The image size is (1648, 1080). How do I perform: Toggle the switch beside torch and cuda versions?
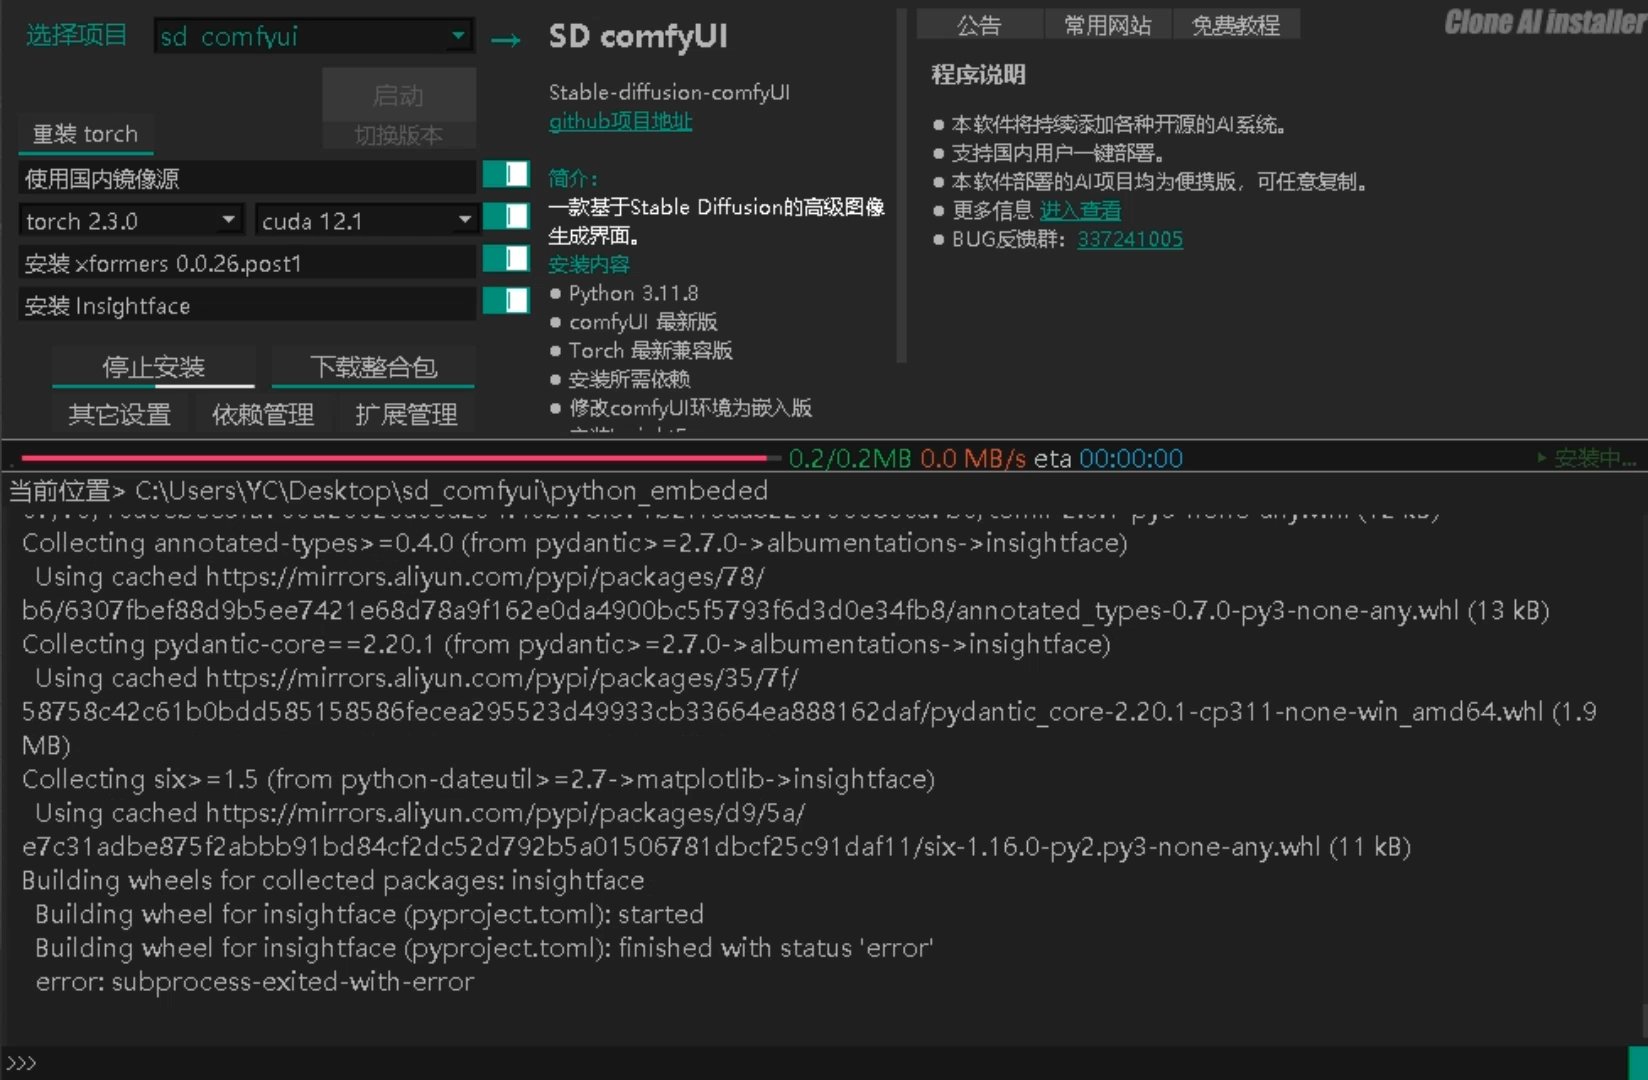point(506,216)
